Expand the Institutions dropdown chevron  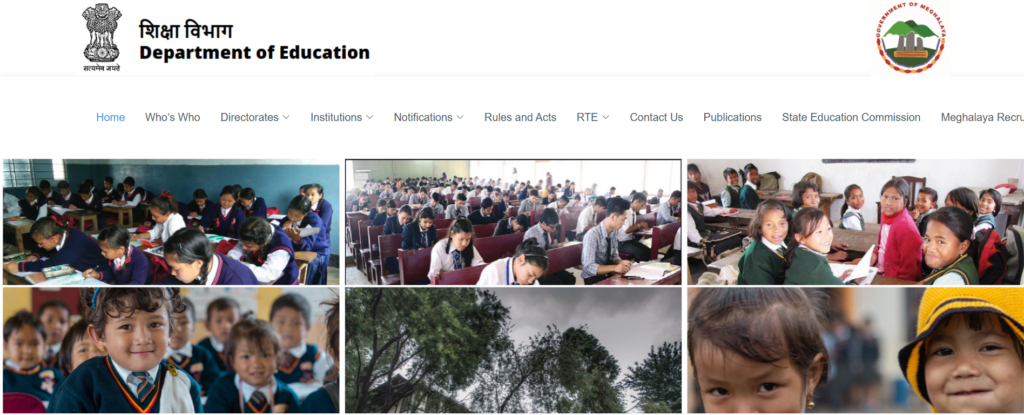[x=370, y=118]
